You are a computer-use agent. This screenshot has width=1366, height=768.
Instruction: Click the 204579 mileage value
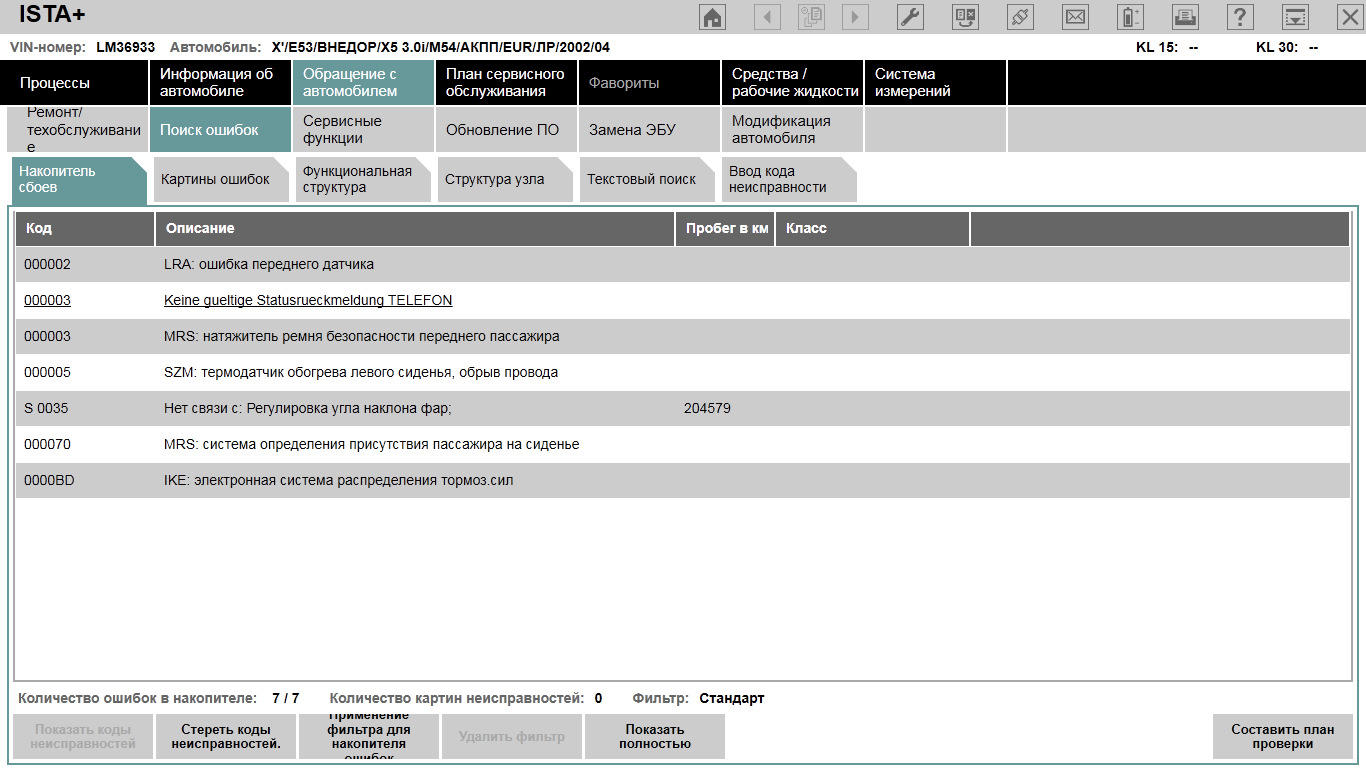pos(707,408)
